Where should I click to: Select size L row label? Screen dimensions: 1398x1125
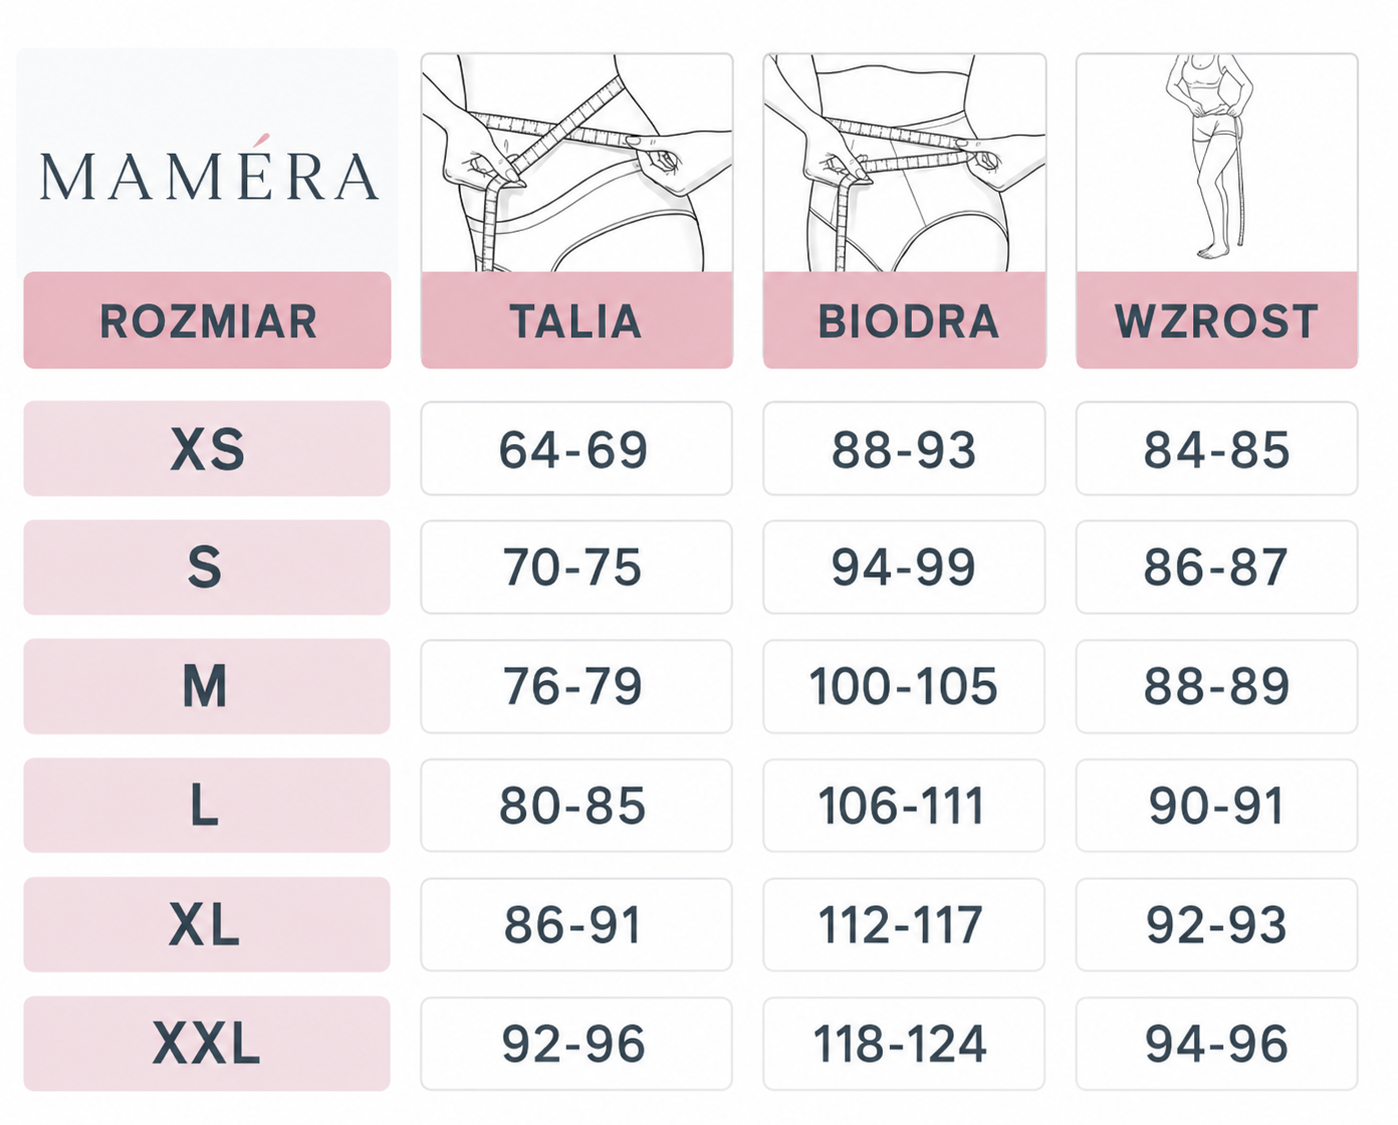point(207,805)
